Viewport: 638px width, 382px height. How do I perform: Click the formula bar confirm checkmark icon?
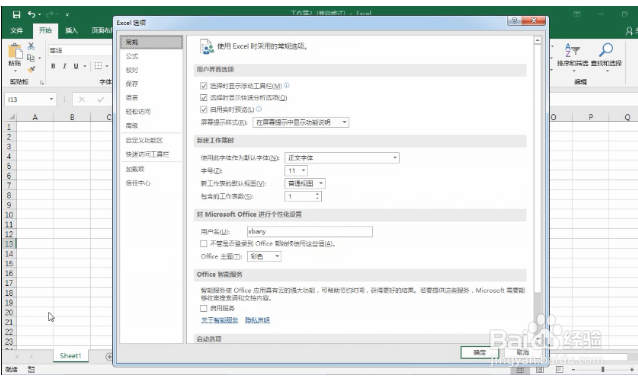click(101, 99)
